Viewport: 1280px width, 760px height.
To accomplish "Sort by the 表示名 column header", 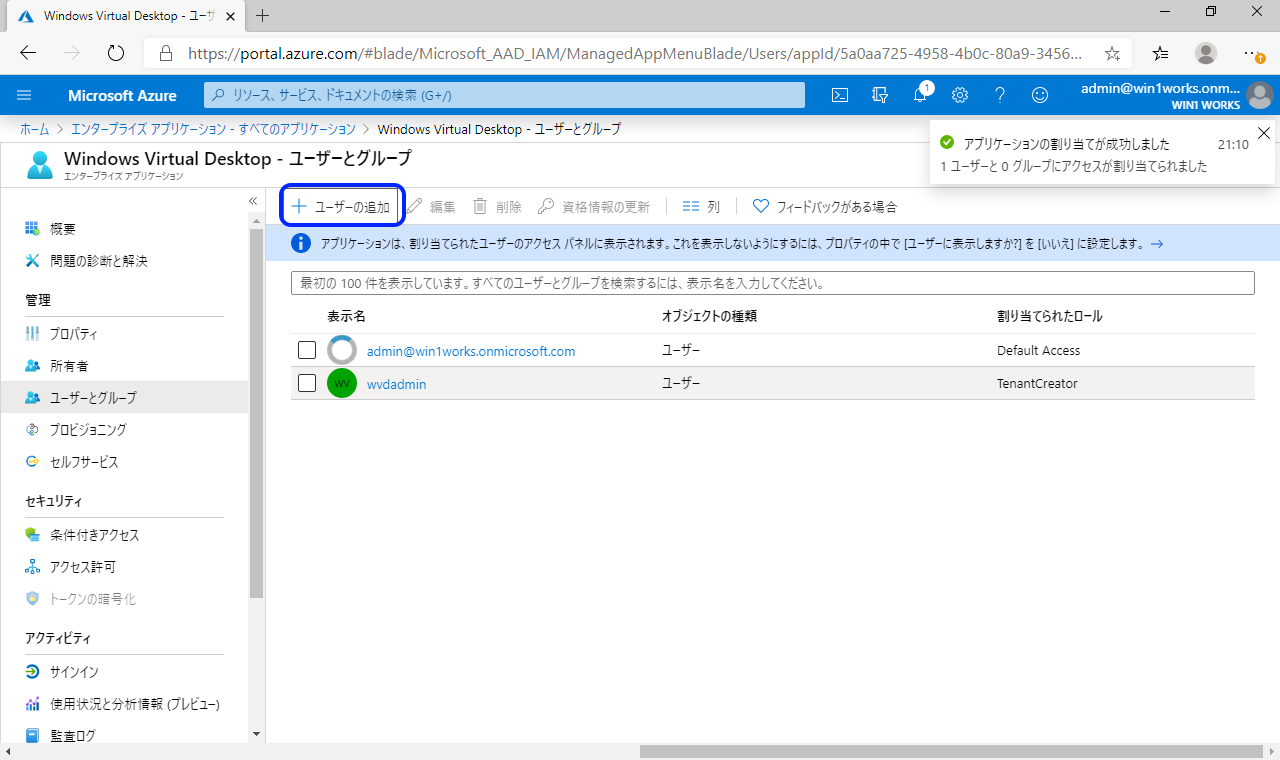I will tap(347, 316).
